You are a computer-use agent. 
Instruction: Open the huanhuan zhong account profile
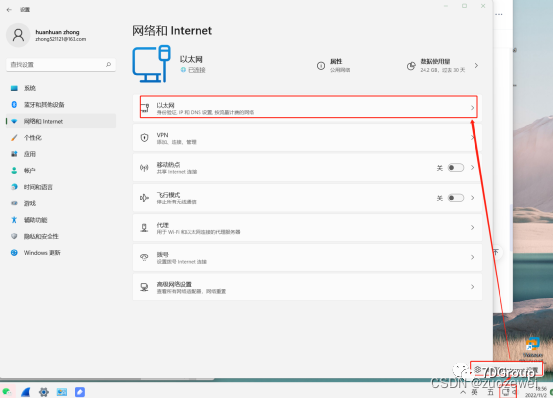46,35
